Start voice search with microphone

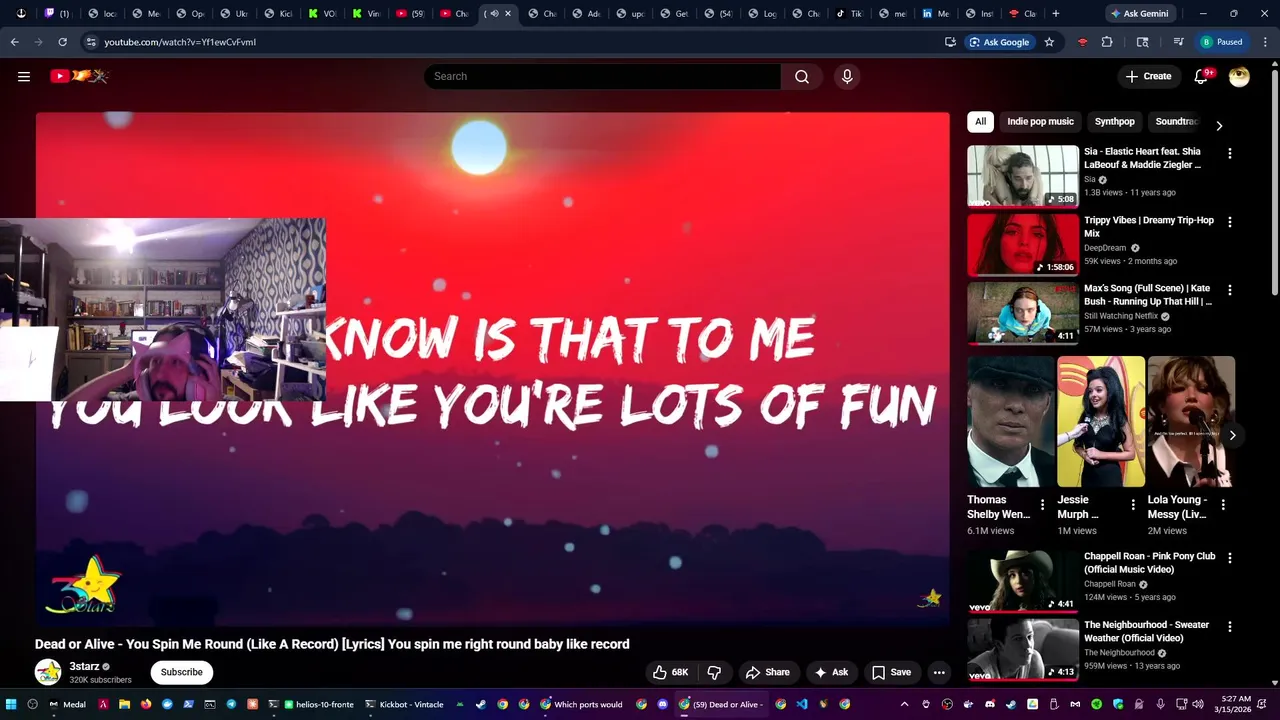pyautogui.click(x=847, y=76)
